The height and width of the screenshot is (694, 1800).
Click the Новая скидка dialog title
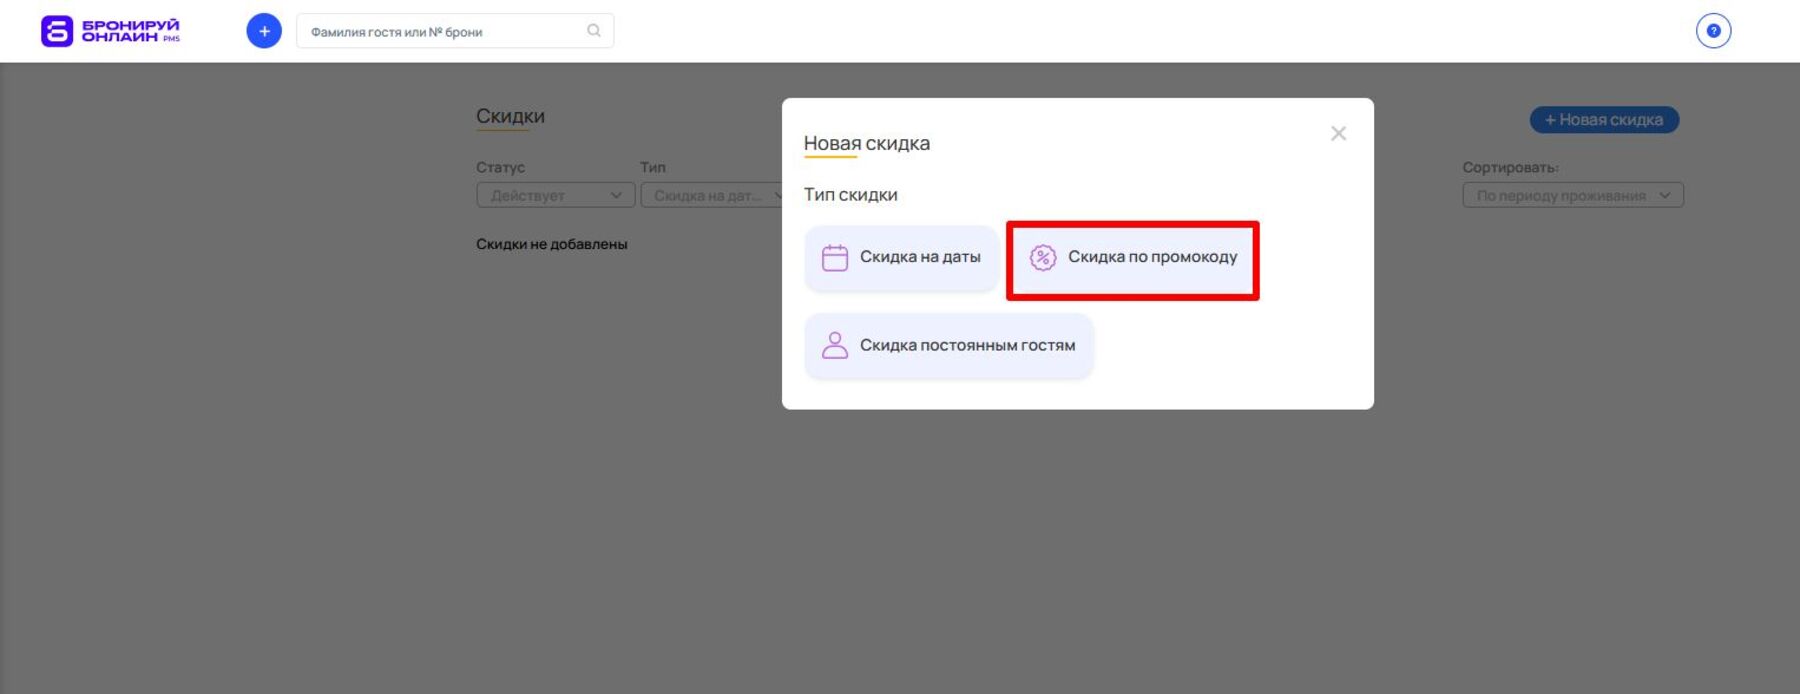pos(866,143)
